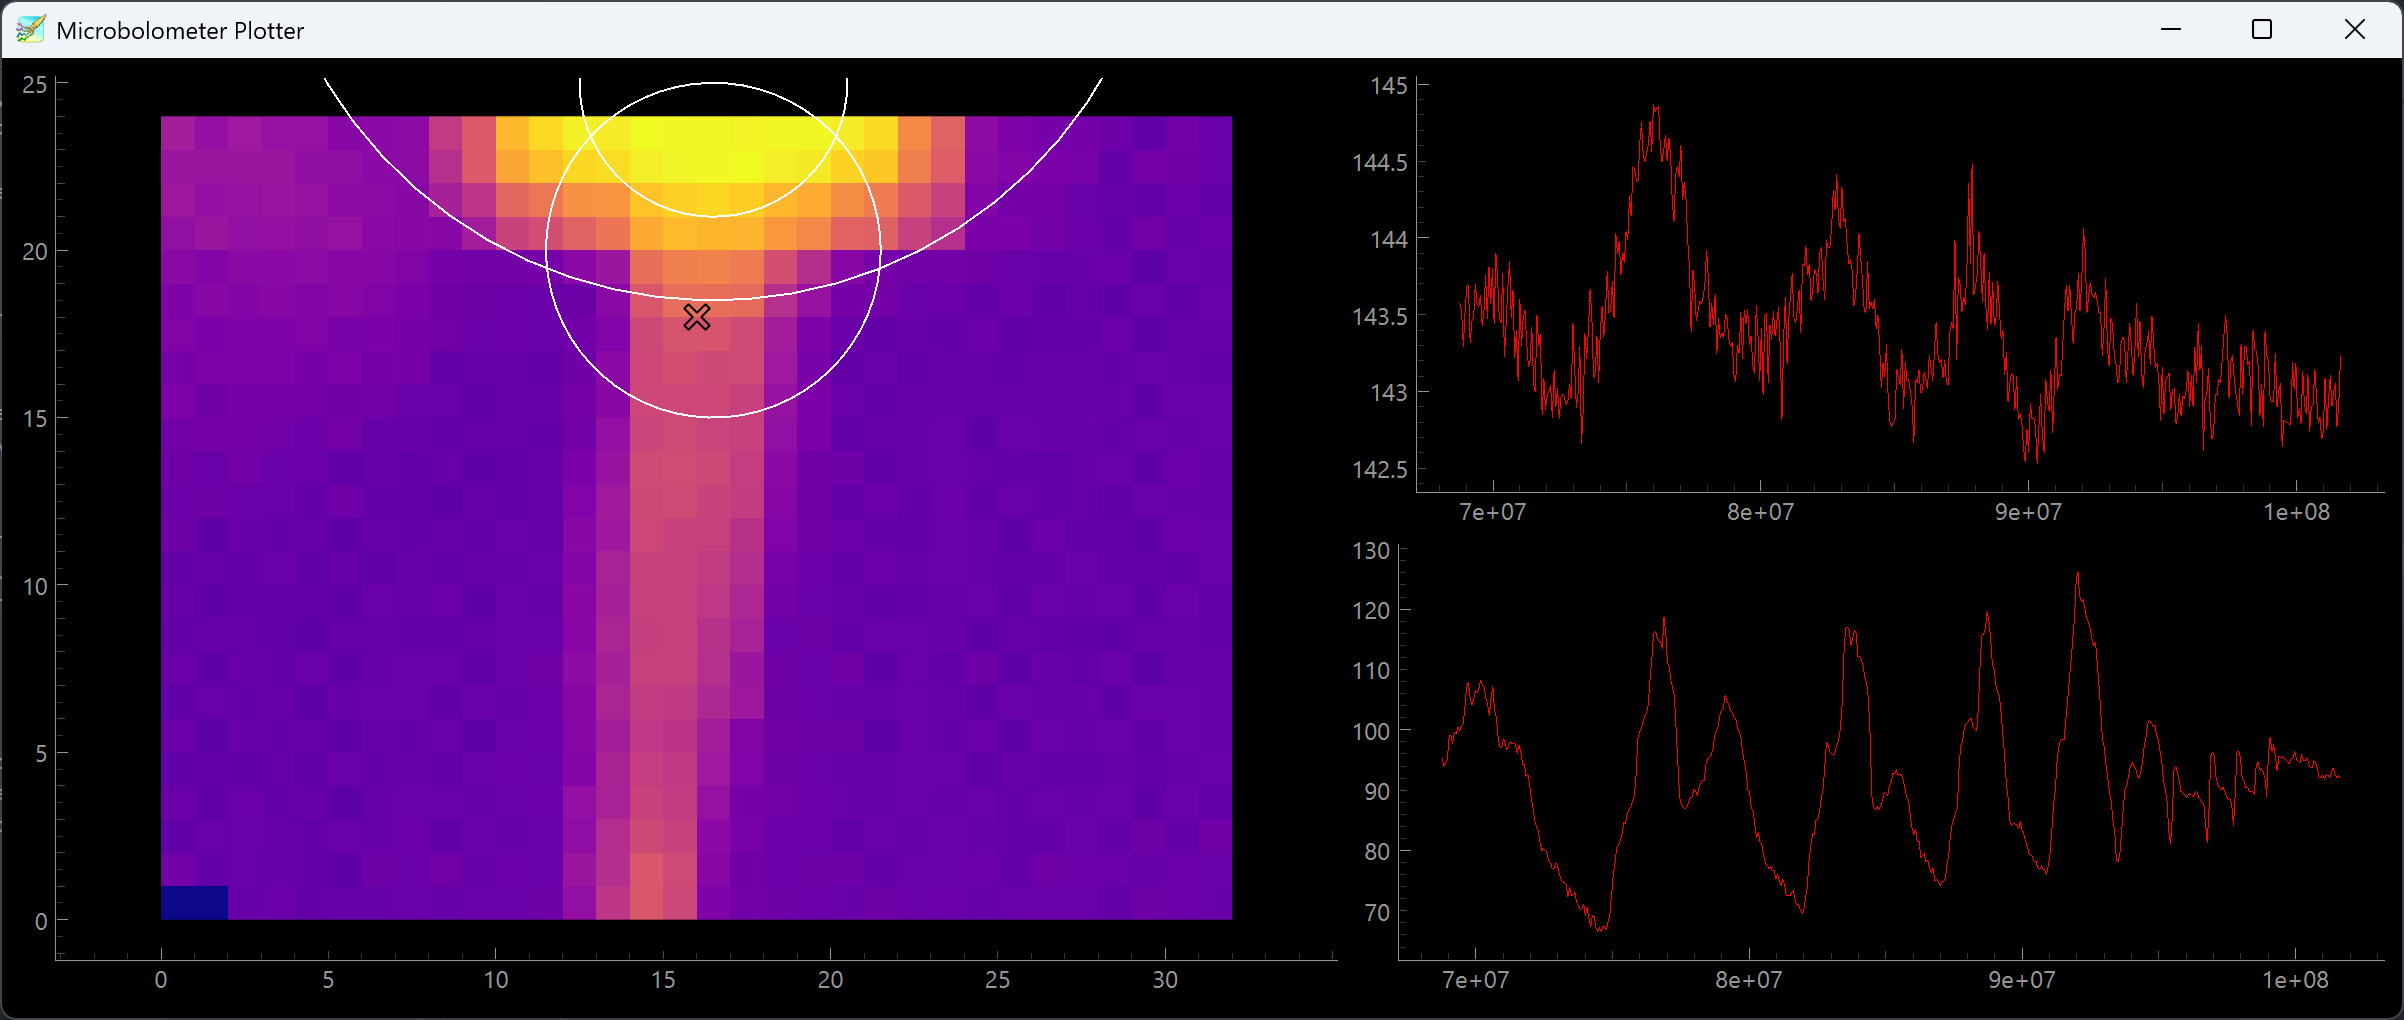The image size is (2404, 1020).
Task: Click the Microbolometer Plotter title text
Action: (180, 31)
